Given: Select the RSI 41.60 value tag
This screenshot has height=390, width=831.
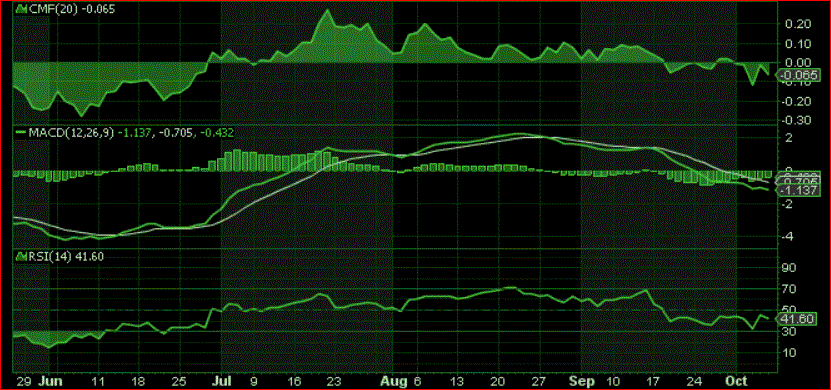Looking at the screenshot, I should coord(798,319).
